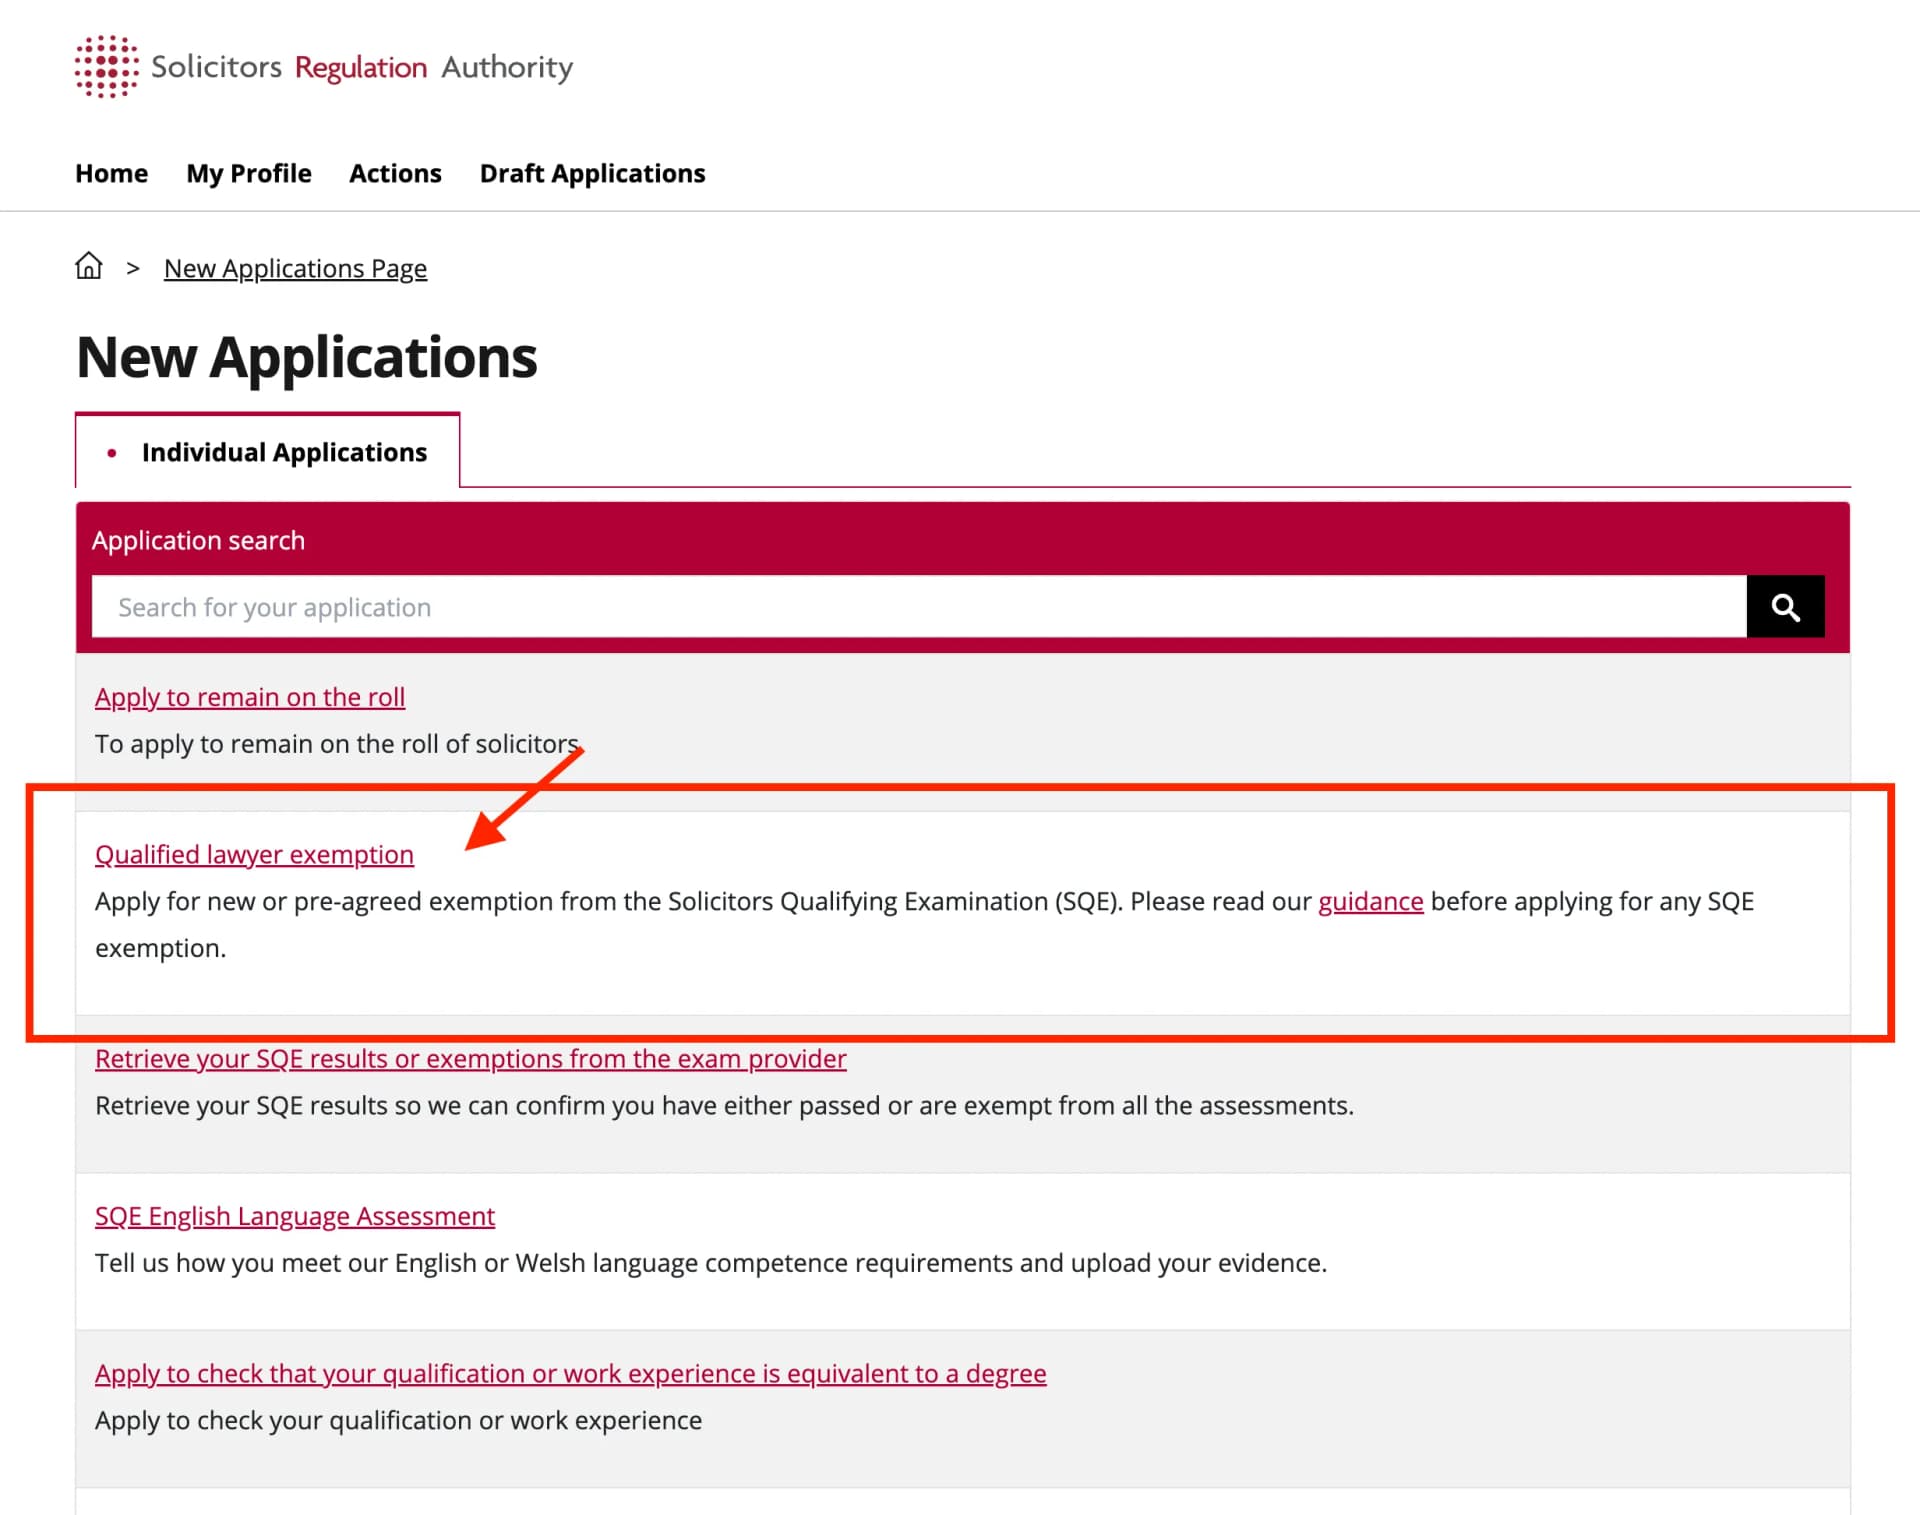The width and height of the screenshot is (1920, 1515).
Task: Open the qualification equivalent to a degree link
Action: pyautogui.click(x=570, y=1373)
